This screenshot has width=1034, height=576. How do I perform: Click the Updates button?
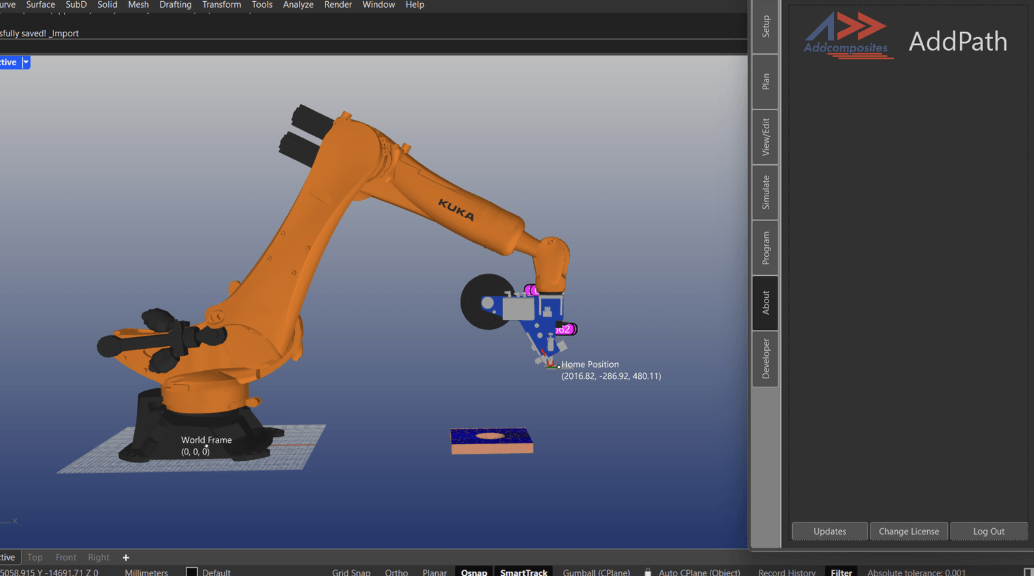[830, 531]
